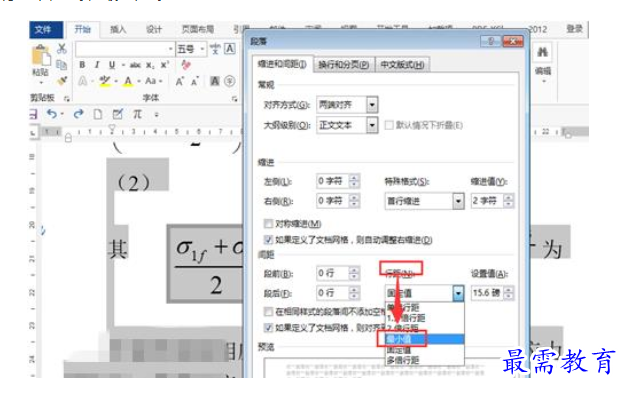Click the spacing before 段前 spinner
This screenshot has width=624, height=393.
tap(354, 273)
